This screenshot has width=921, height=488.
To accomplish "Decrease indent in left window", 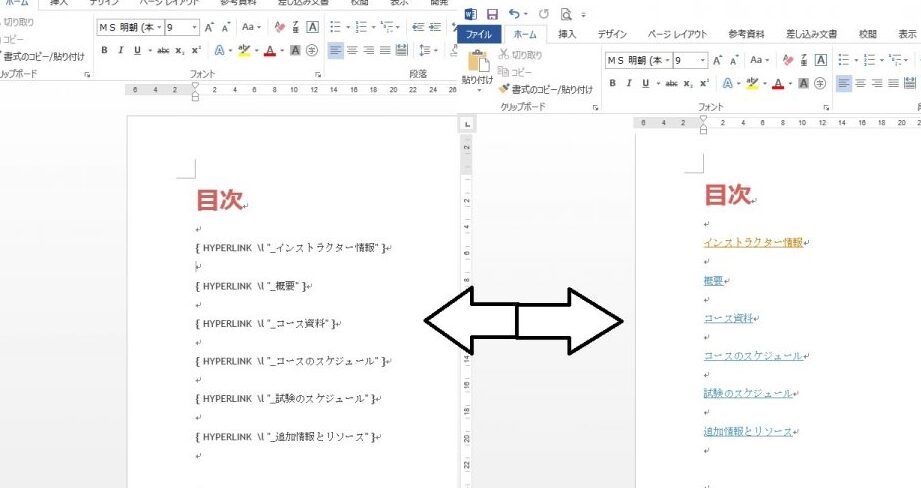I will click(x=418, y=27).
